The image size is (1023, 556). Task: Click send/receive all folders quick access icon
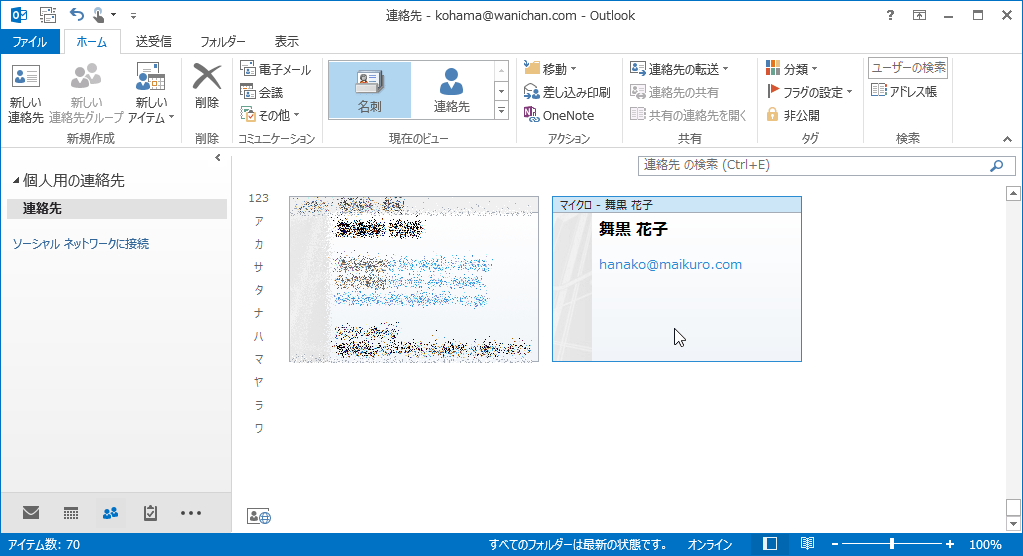48,14
